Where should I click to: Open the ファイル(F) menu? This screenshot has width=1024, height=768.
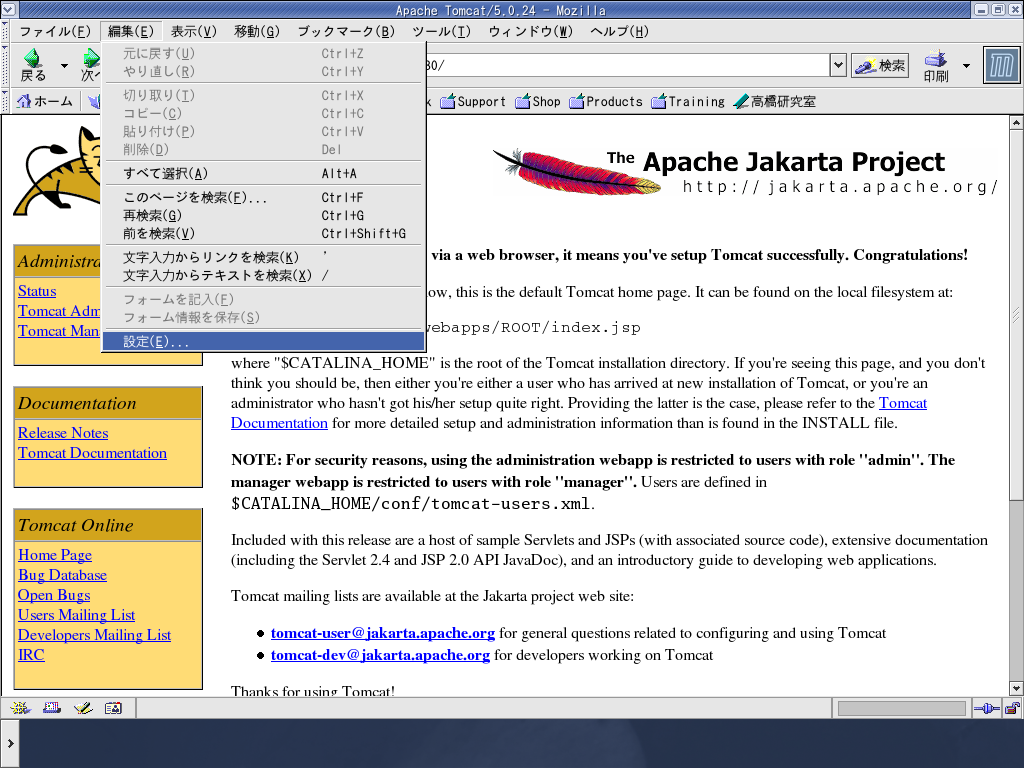(55, 31)
